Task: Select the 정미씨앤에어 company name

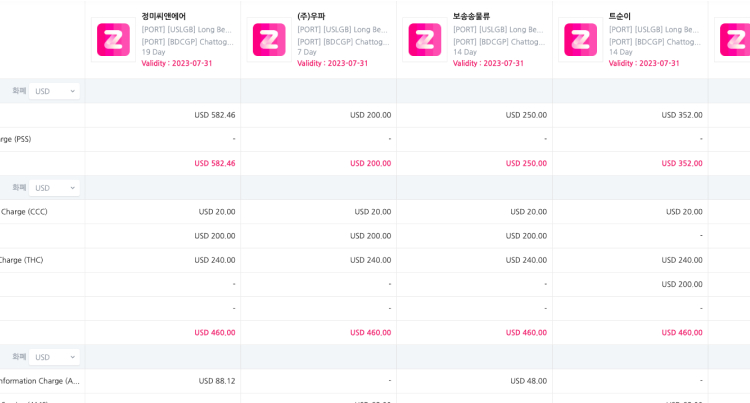Action: [164, 16]
